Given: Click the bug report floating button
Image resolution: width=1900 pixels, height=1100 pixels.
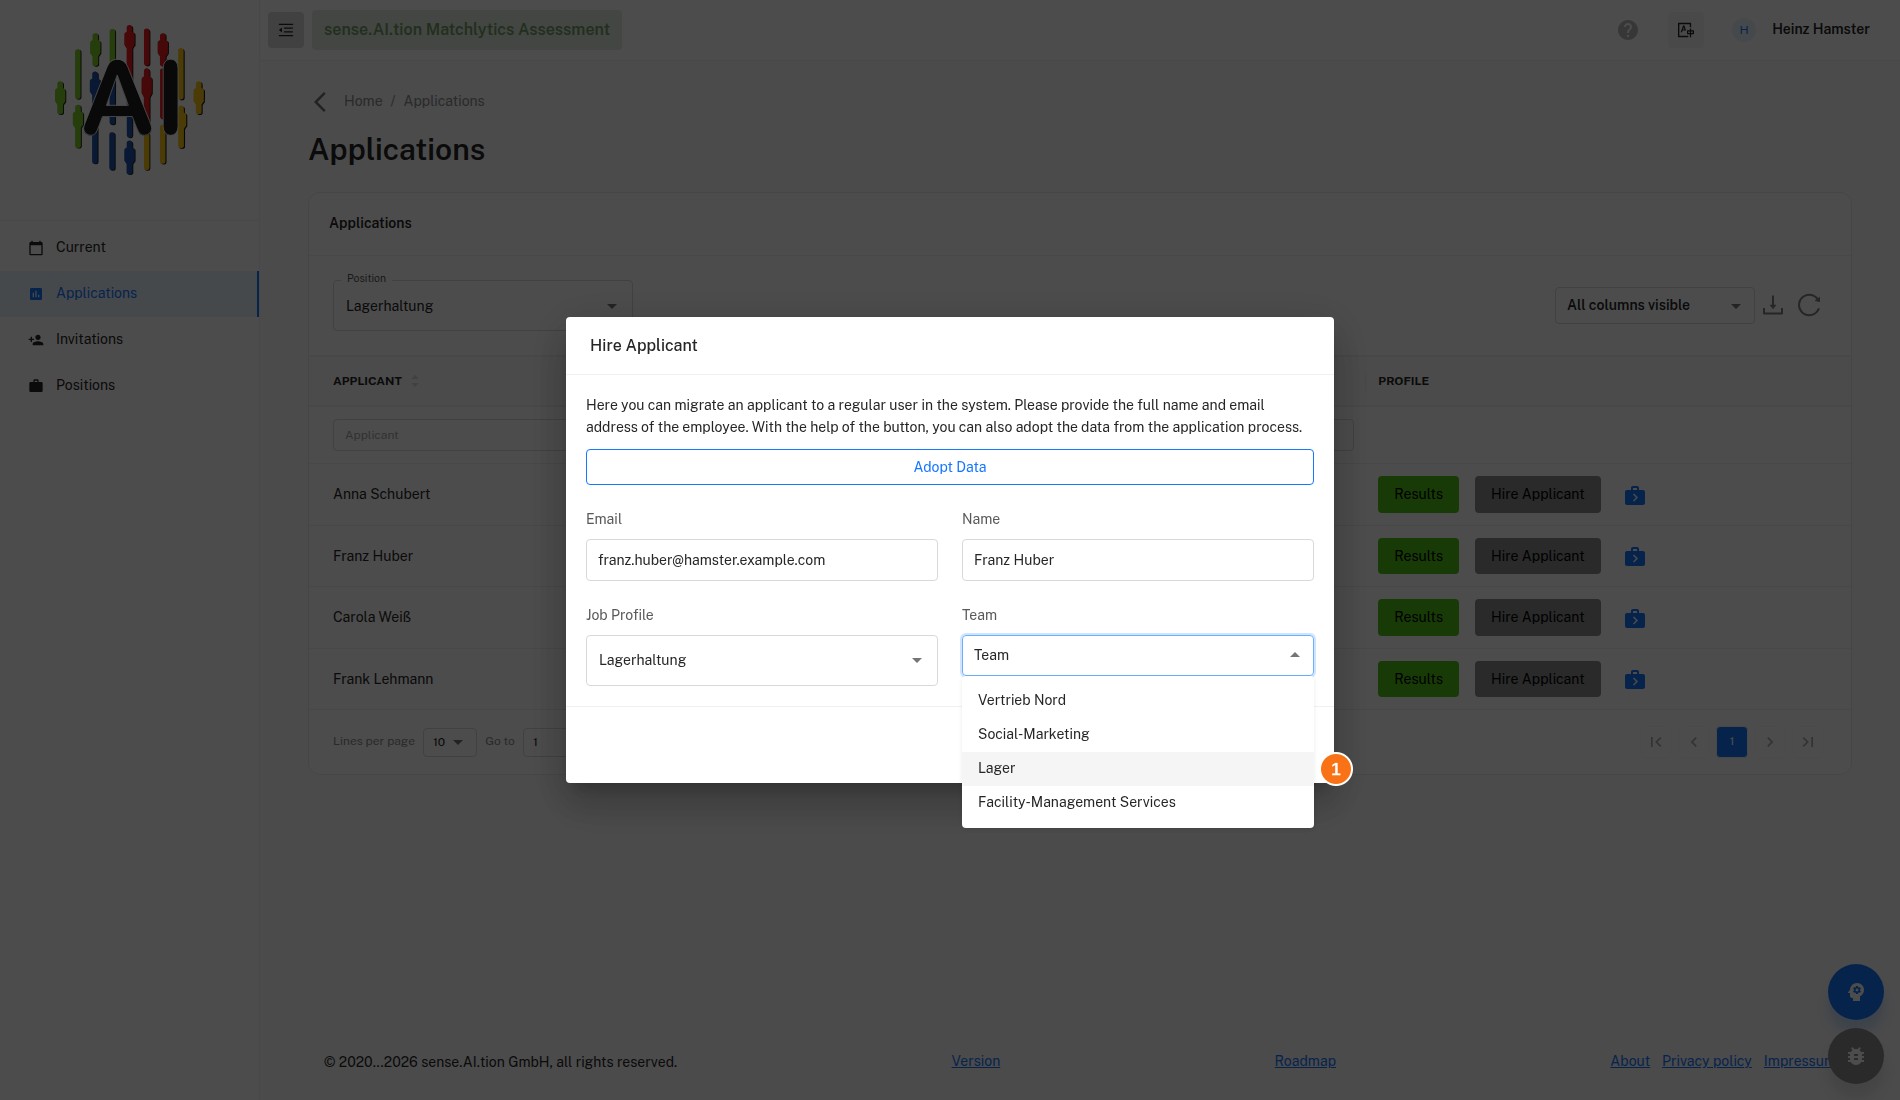Looking at the screenshot, I should click(1856, 1056).
